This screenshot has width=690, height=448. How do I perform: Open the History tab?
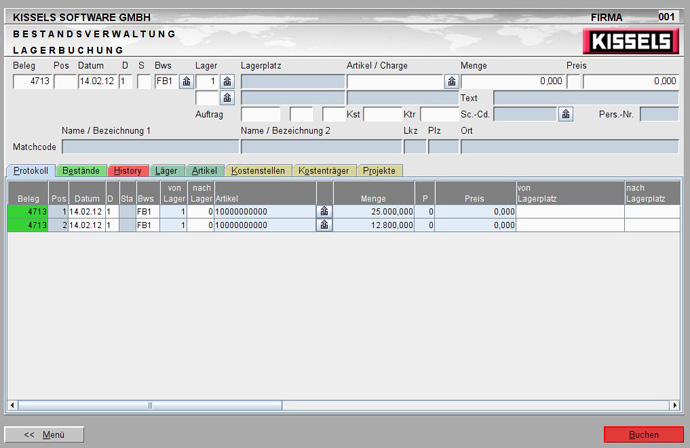(x=128, y=171)
